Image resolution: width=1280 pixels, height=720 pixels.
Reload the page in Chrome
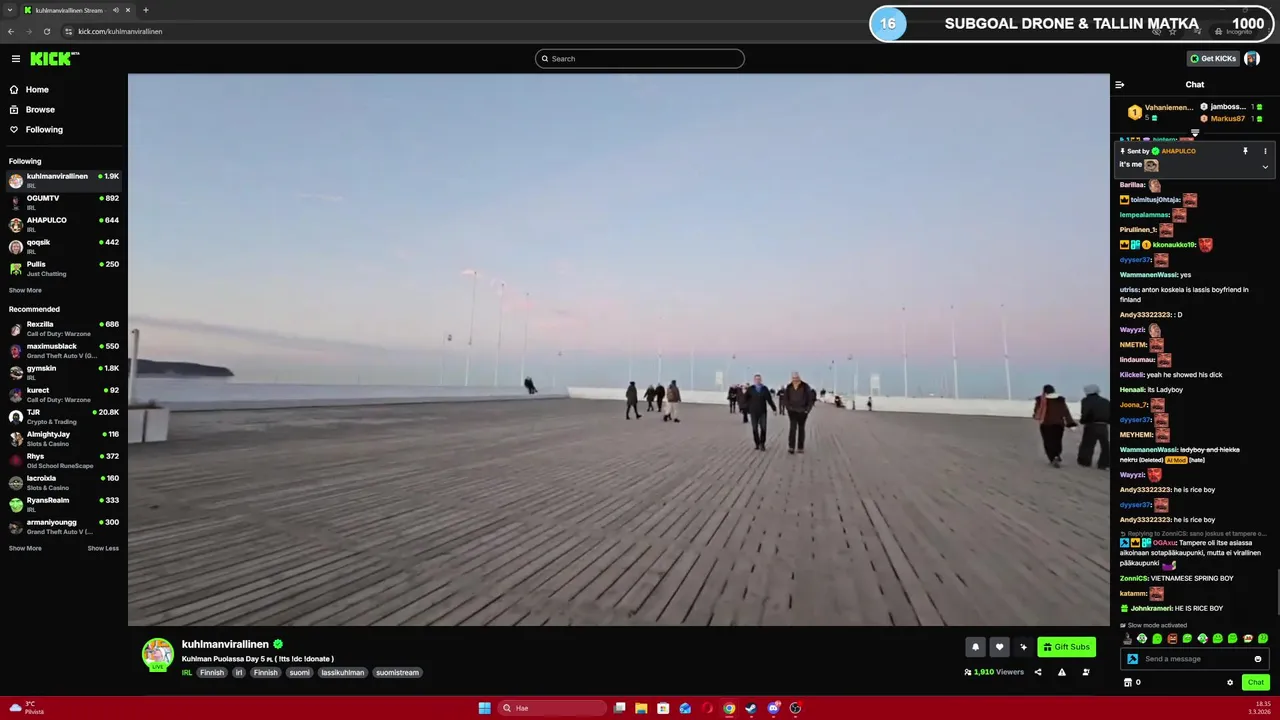click(47, 31)
